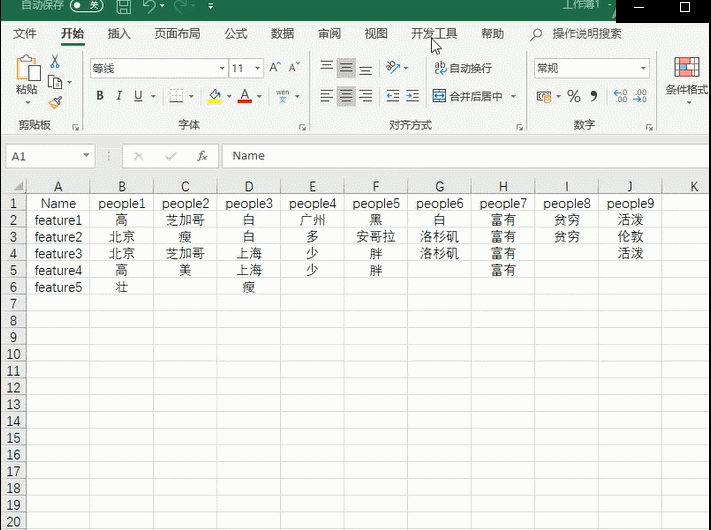This screenshot has width=711, height=530.
Task: Select cell containing 安哥拉
Action: (375, 237)
